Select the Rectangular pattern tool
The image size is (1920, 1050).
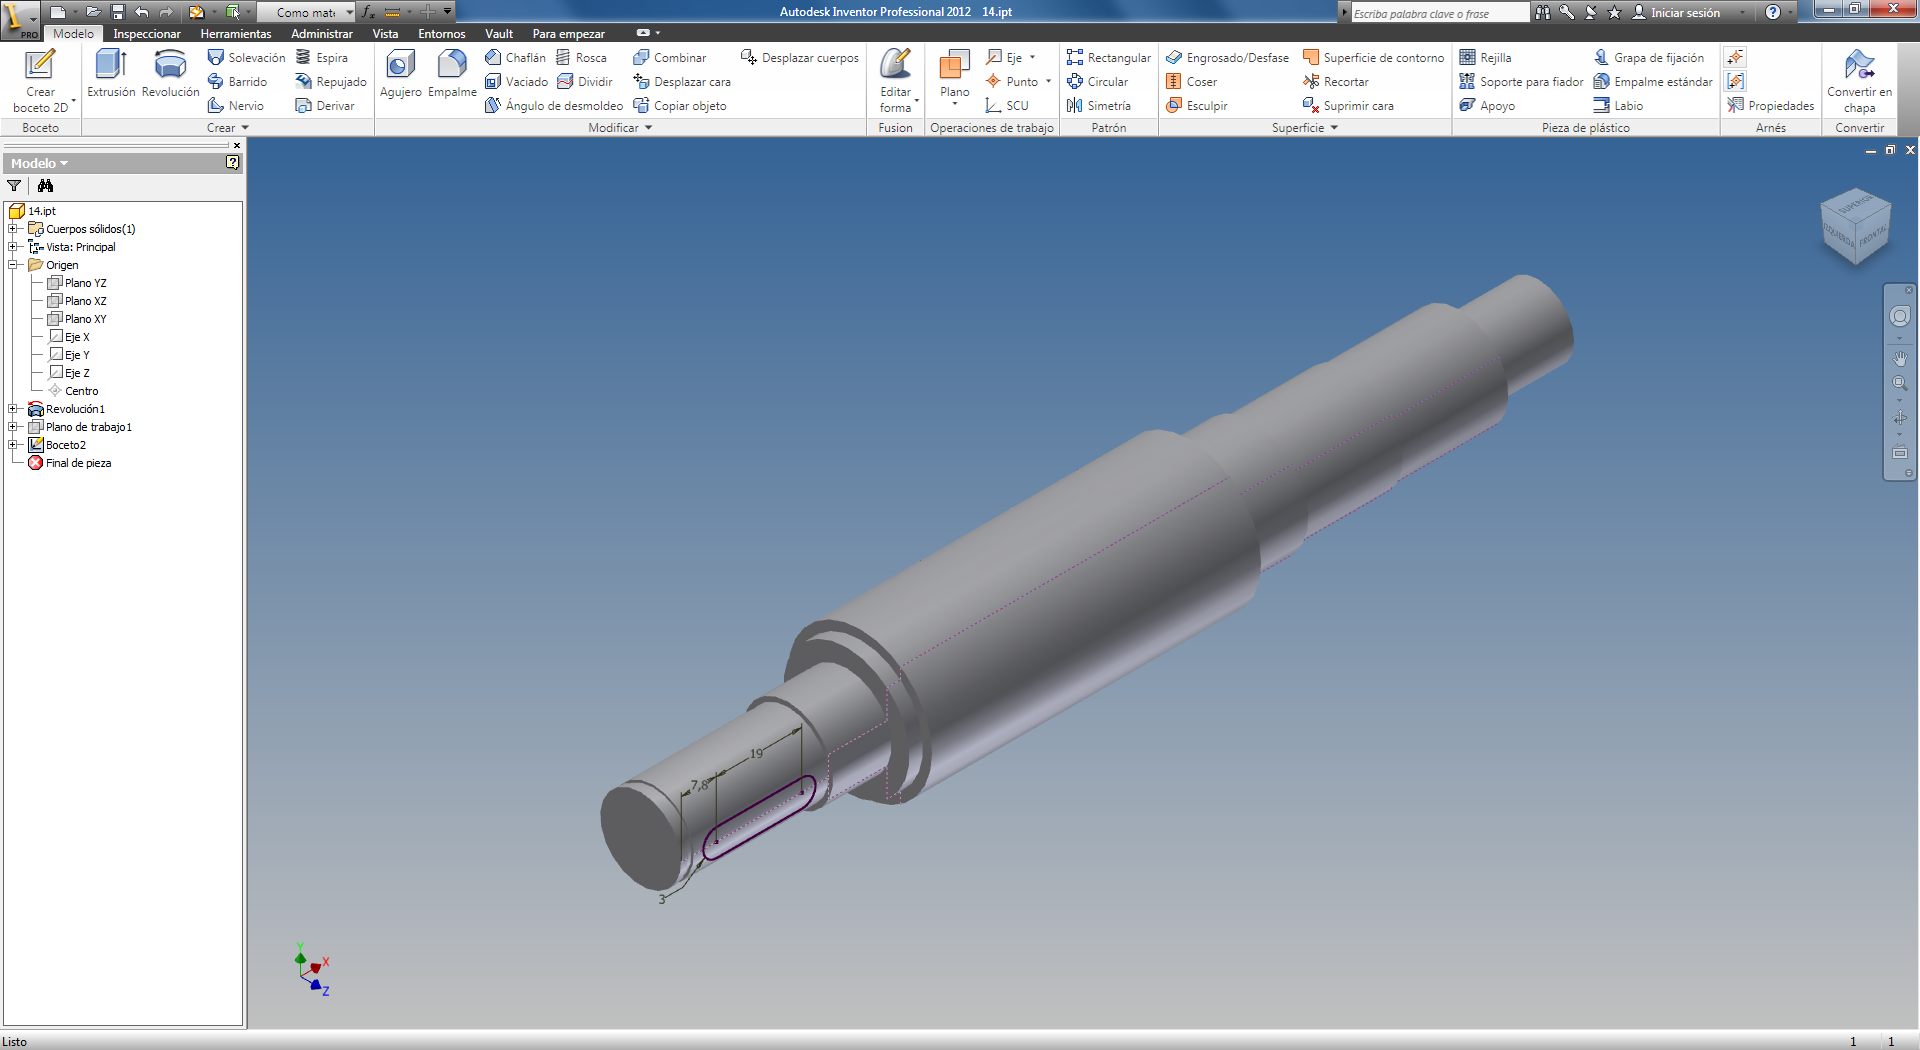(x=1109, y=58)
